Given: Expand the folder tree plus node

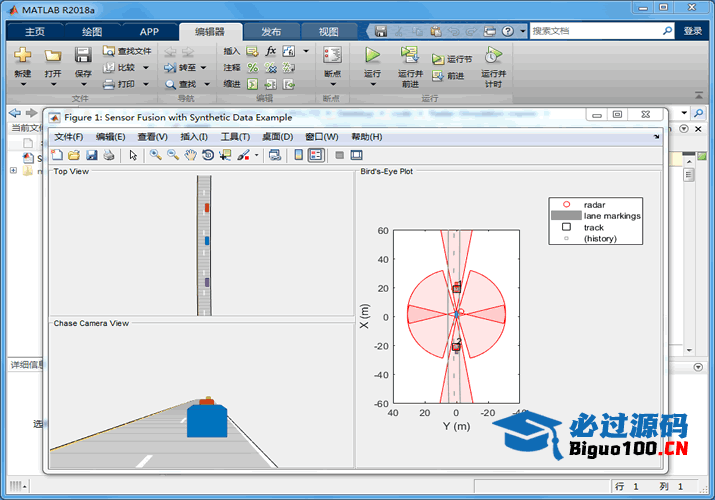Looking at the screenshot, I should tap(13, 170).
